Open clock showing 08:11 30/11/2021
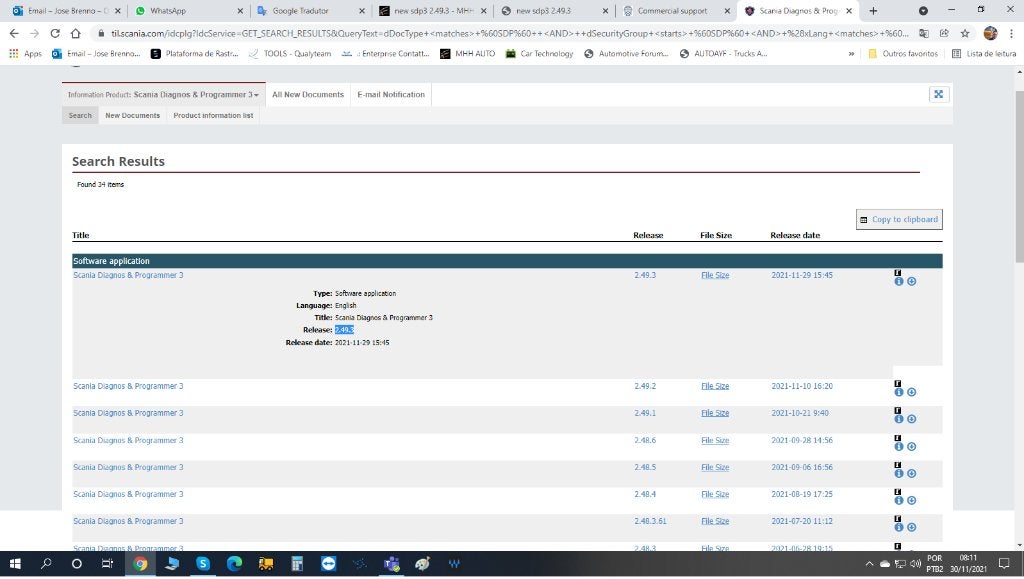The width and height of the screenshot is (1024, 579). click(968, 563)
